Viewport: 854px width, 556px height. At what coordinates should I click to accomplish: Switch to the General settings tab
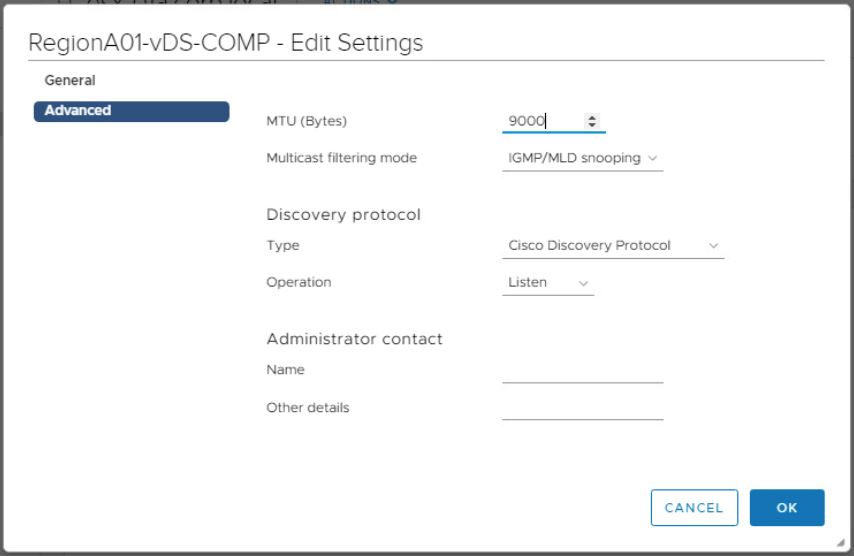70,80
